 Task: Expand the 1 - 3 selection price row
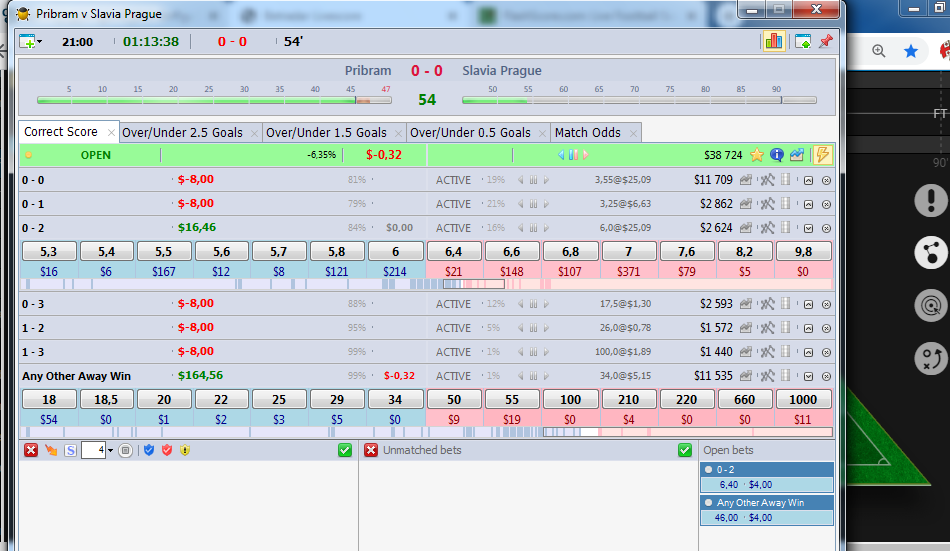click(x=808, y=352)
